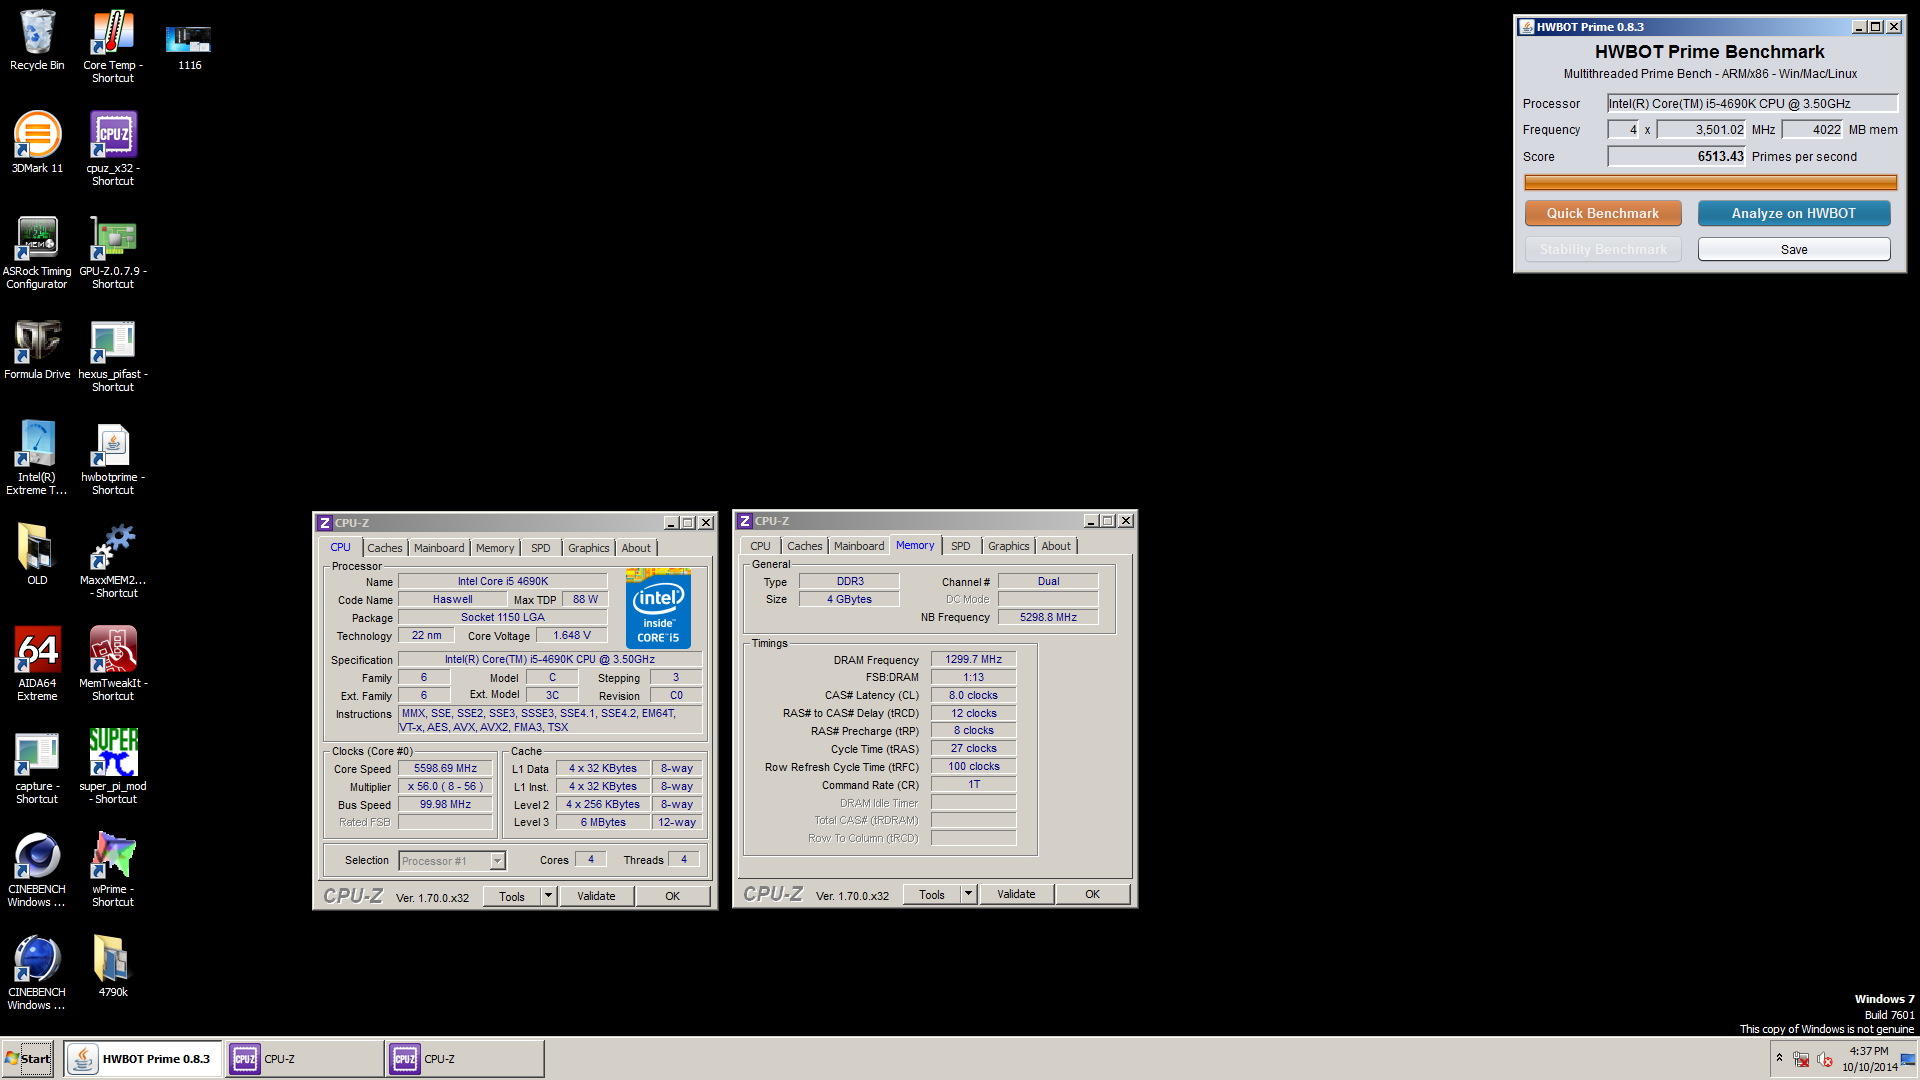The height and width of the screenshot is (1080, 1920).
Task: Open Caches tab in right CPU-Z
Action: click(x=804, y=546)
